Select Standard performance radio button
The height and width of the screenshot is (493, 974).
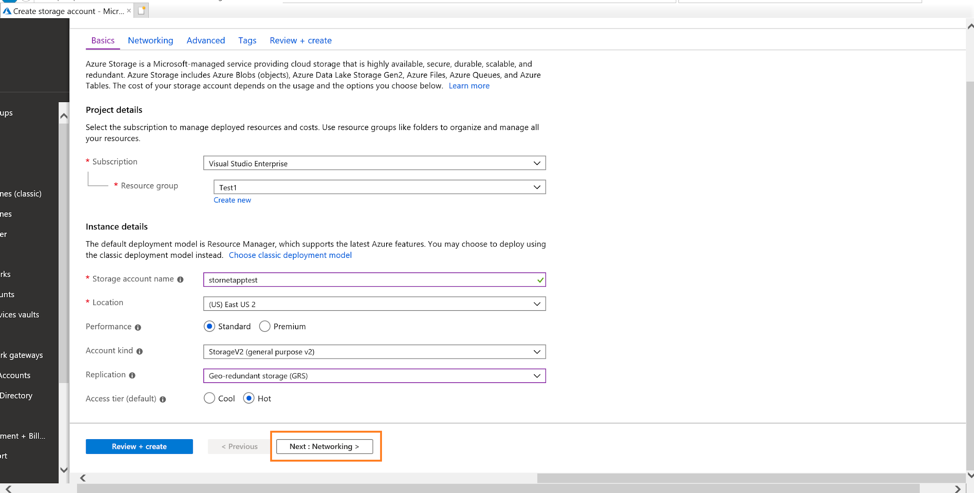pos(210,327)
